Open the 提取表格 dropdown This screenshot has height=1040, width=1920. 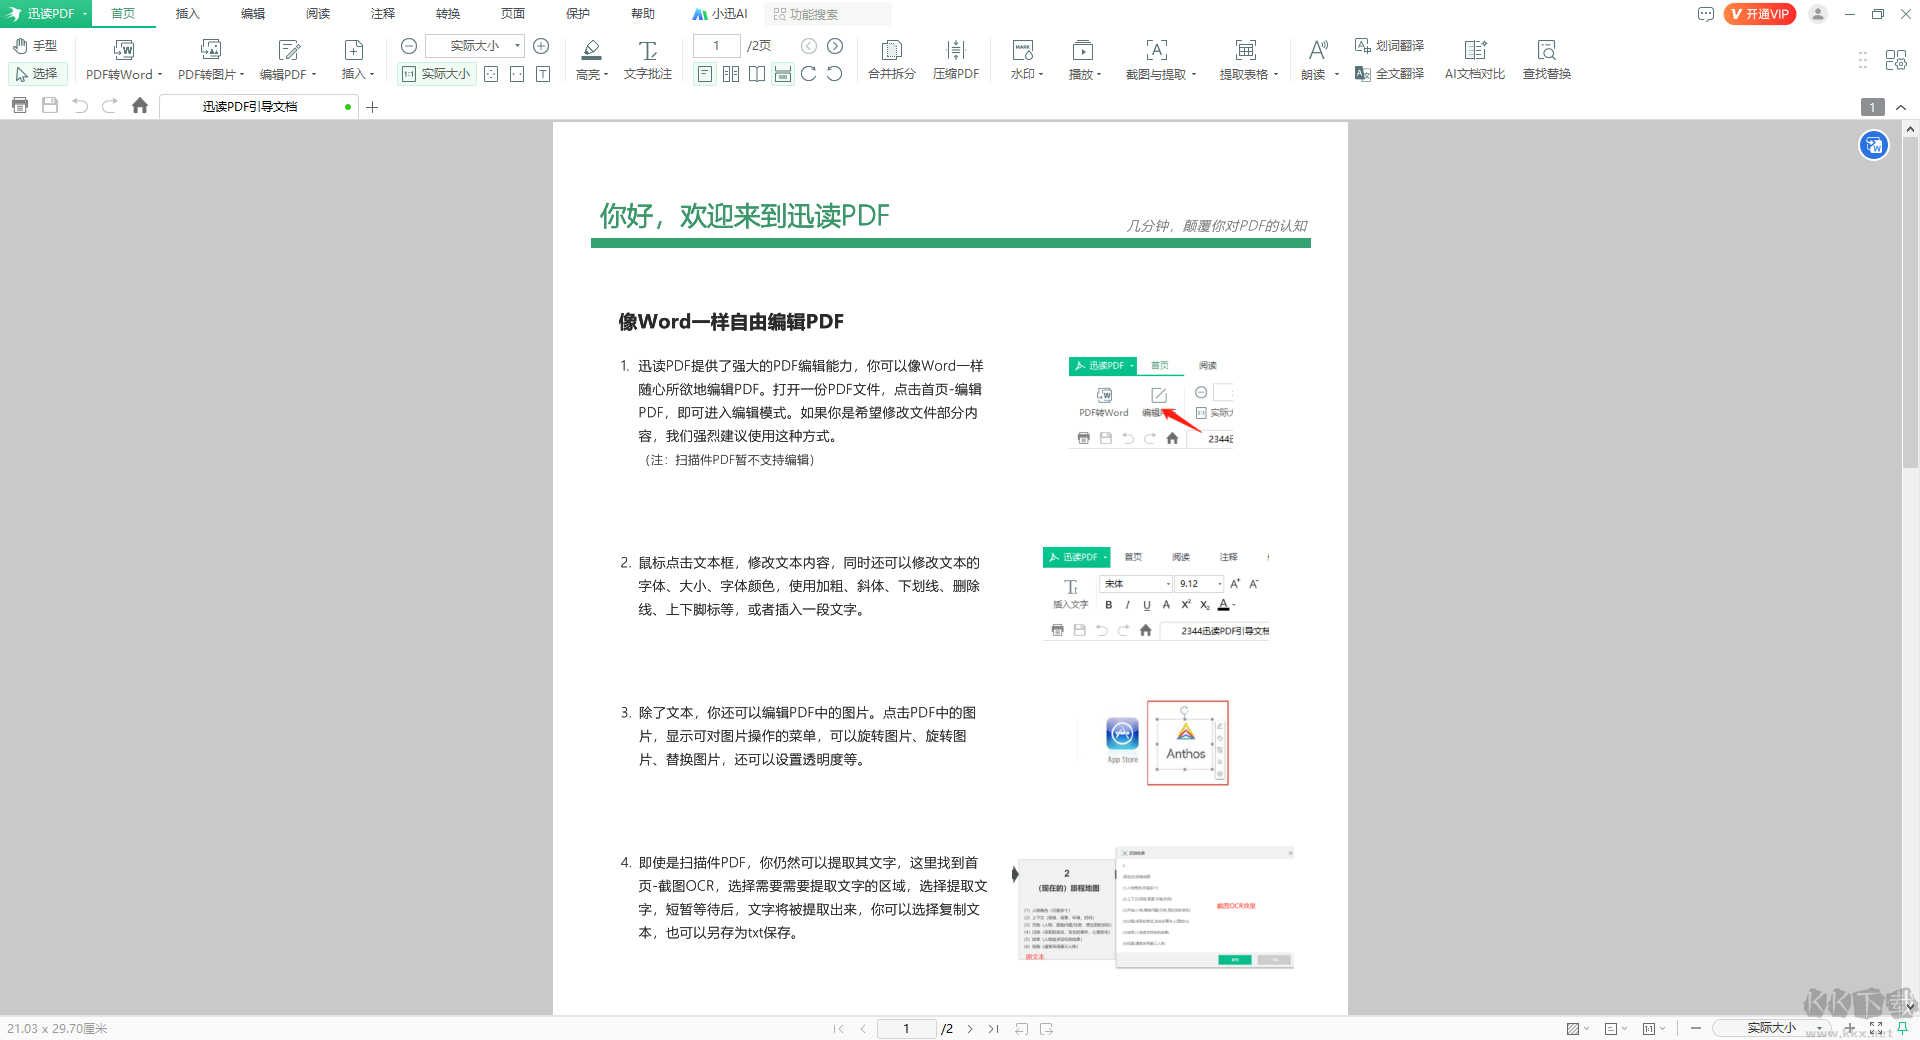[x=1276, y=74]
